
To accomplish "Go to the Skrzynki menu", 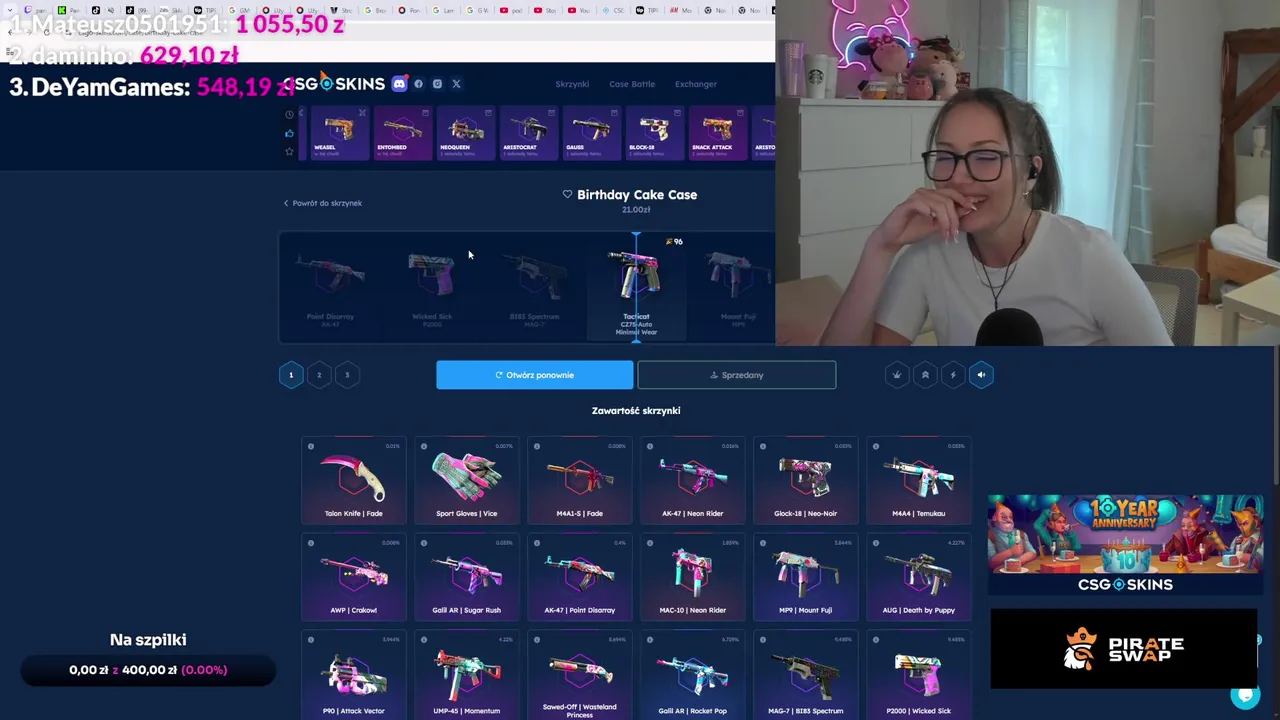I will (x=572, y=84).
